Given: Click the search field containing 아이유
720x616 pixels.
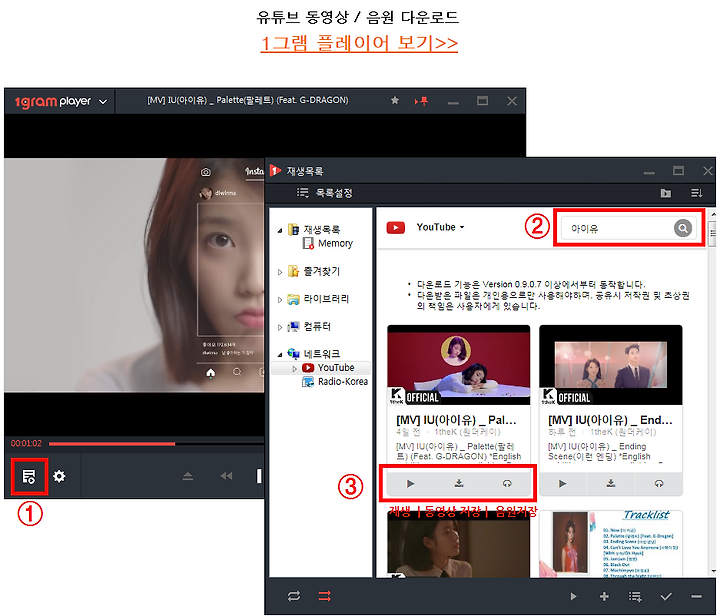Looking at the screenshot, I should (x=616, y=228).
